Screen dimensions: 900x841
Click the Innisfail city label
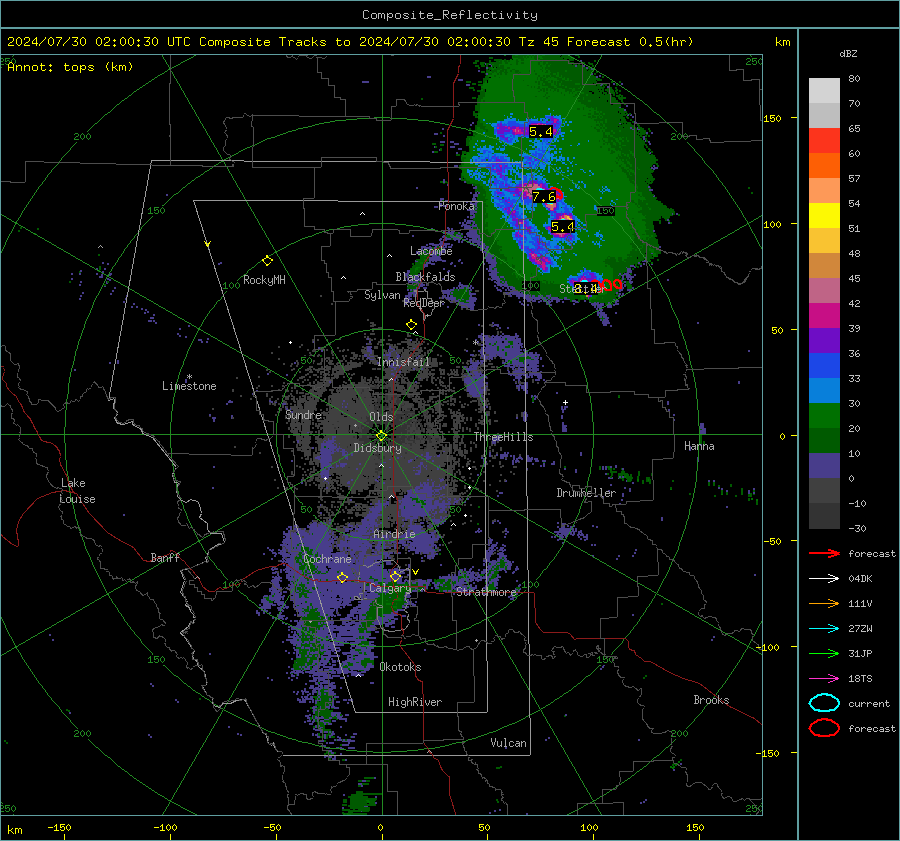click(x=403, y=362)
